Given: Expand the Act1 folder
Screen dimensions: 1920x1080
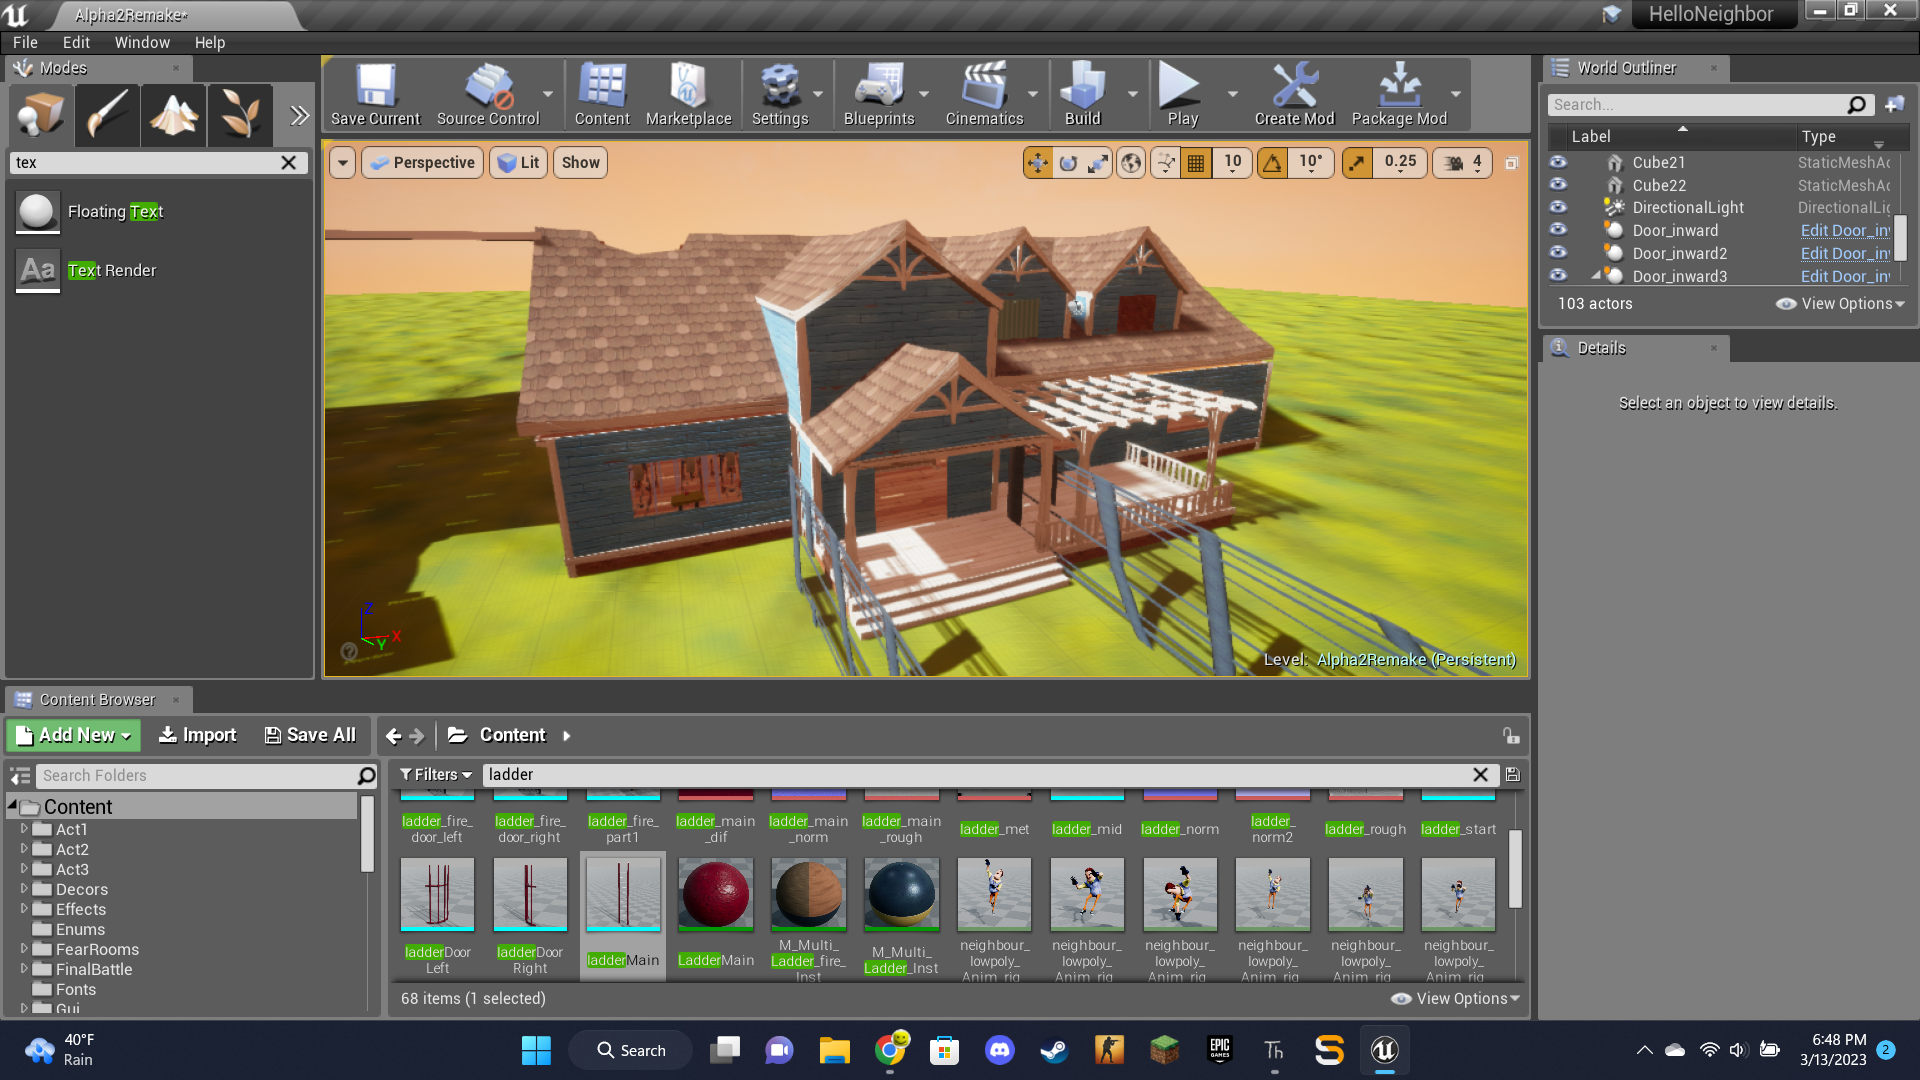Looking at the screenshot, I should (24, 829).
